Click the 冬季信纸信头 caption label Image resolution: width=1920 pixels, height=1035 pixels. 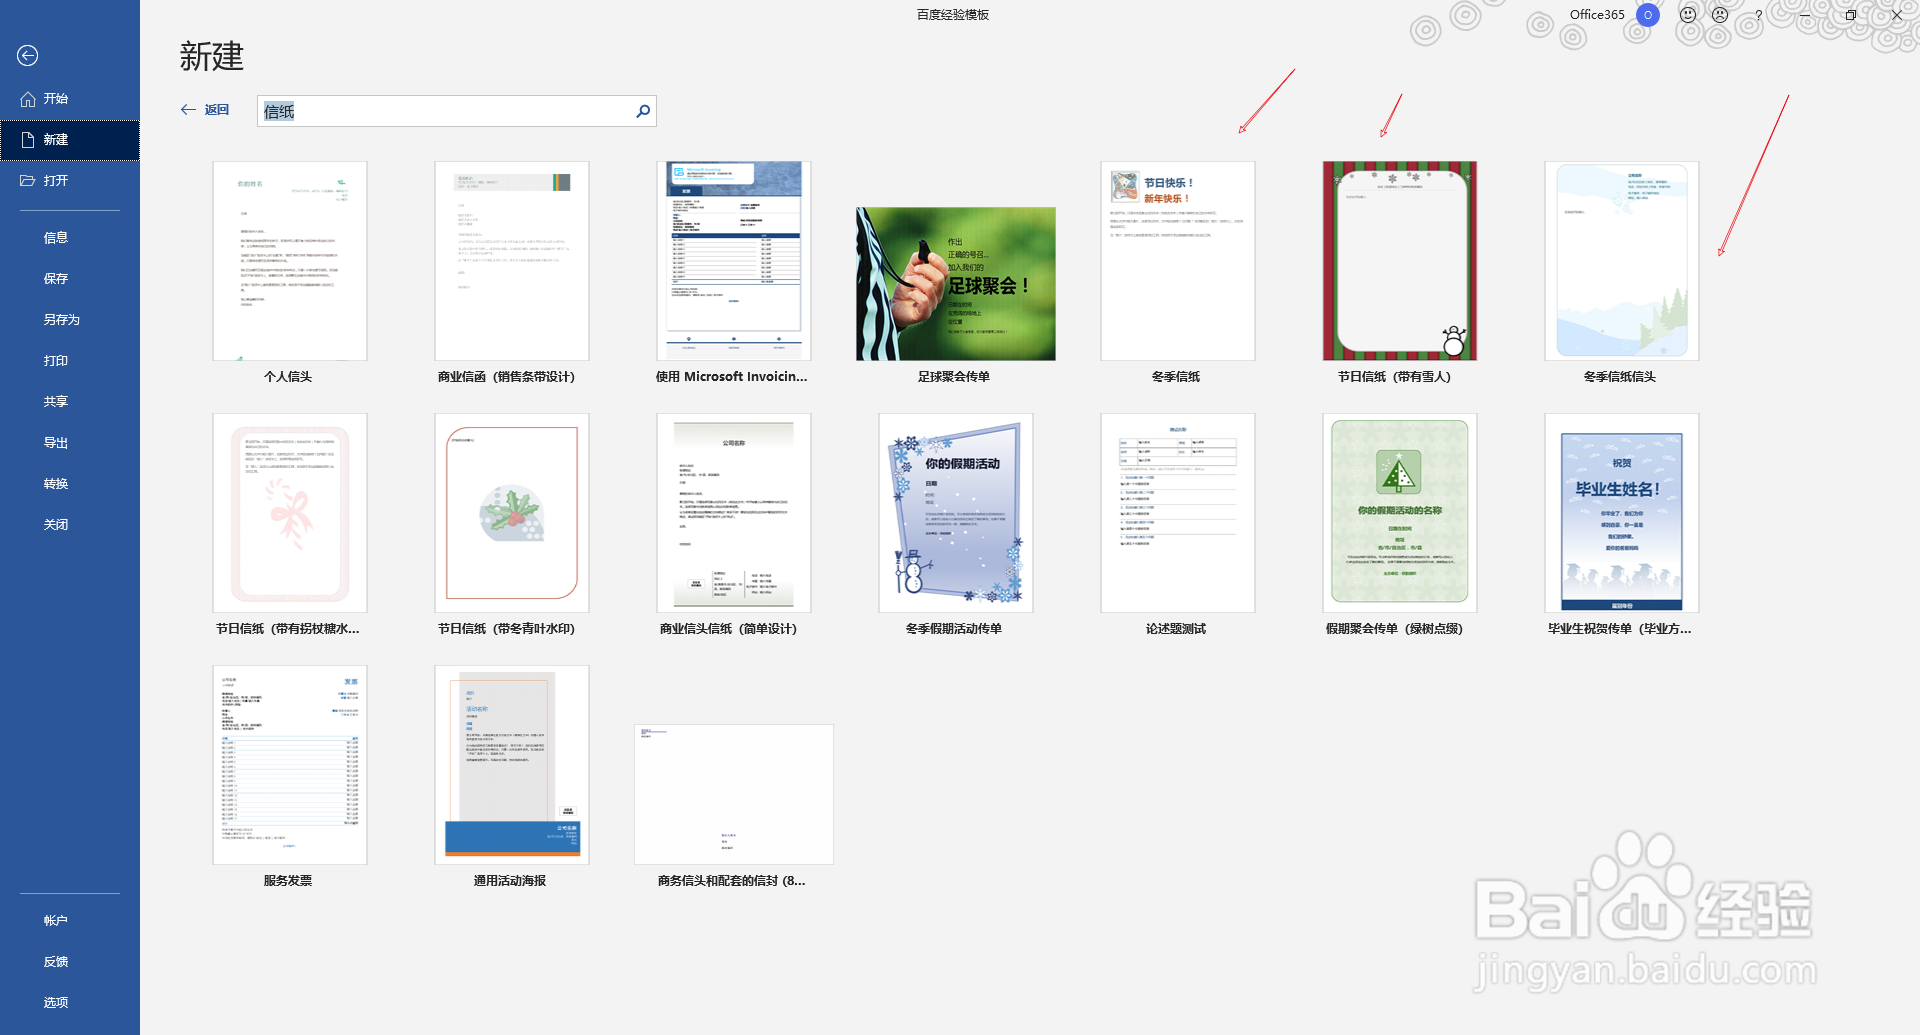pos(1620,377)
